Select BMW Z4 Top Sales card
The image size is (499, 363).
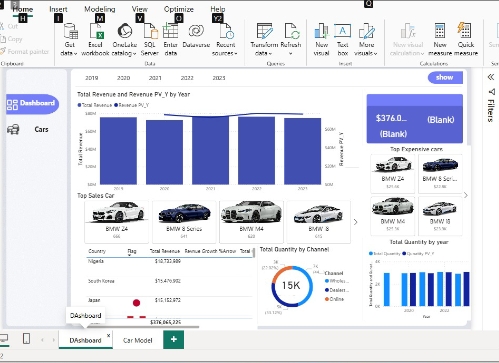pos(117,222)
